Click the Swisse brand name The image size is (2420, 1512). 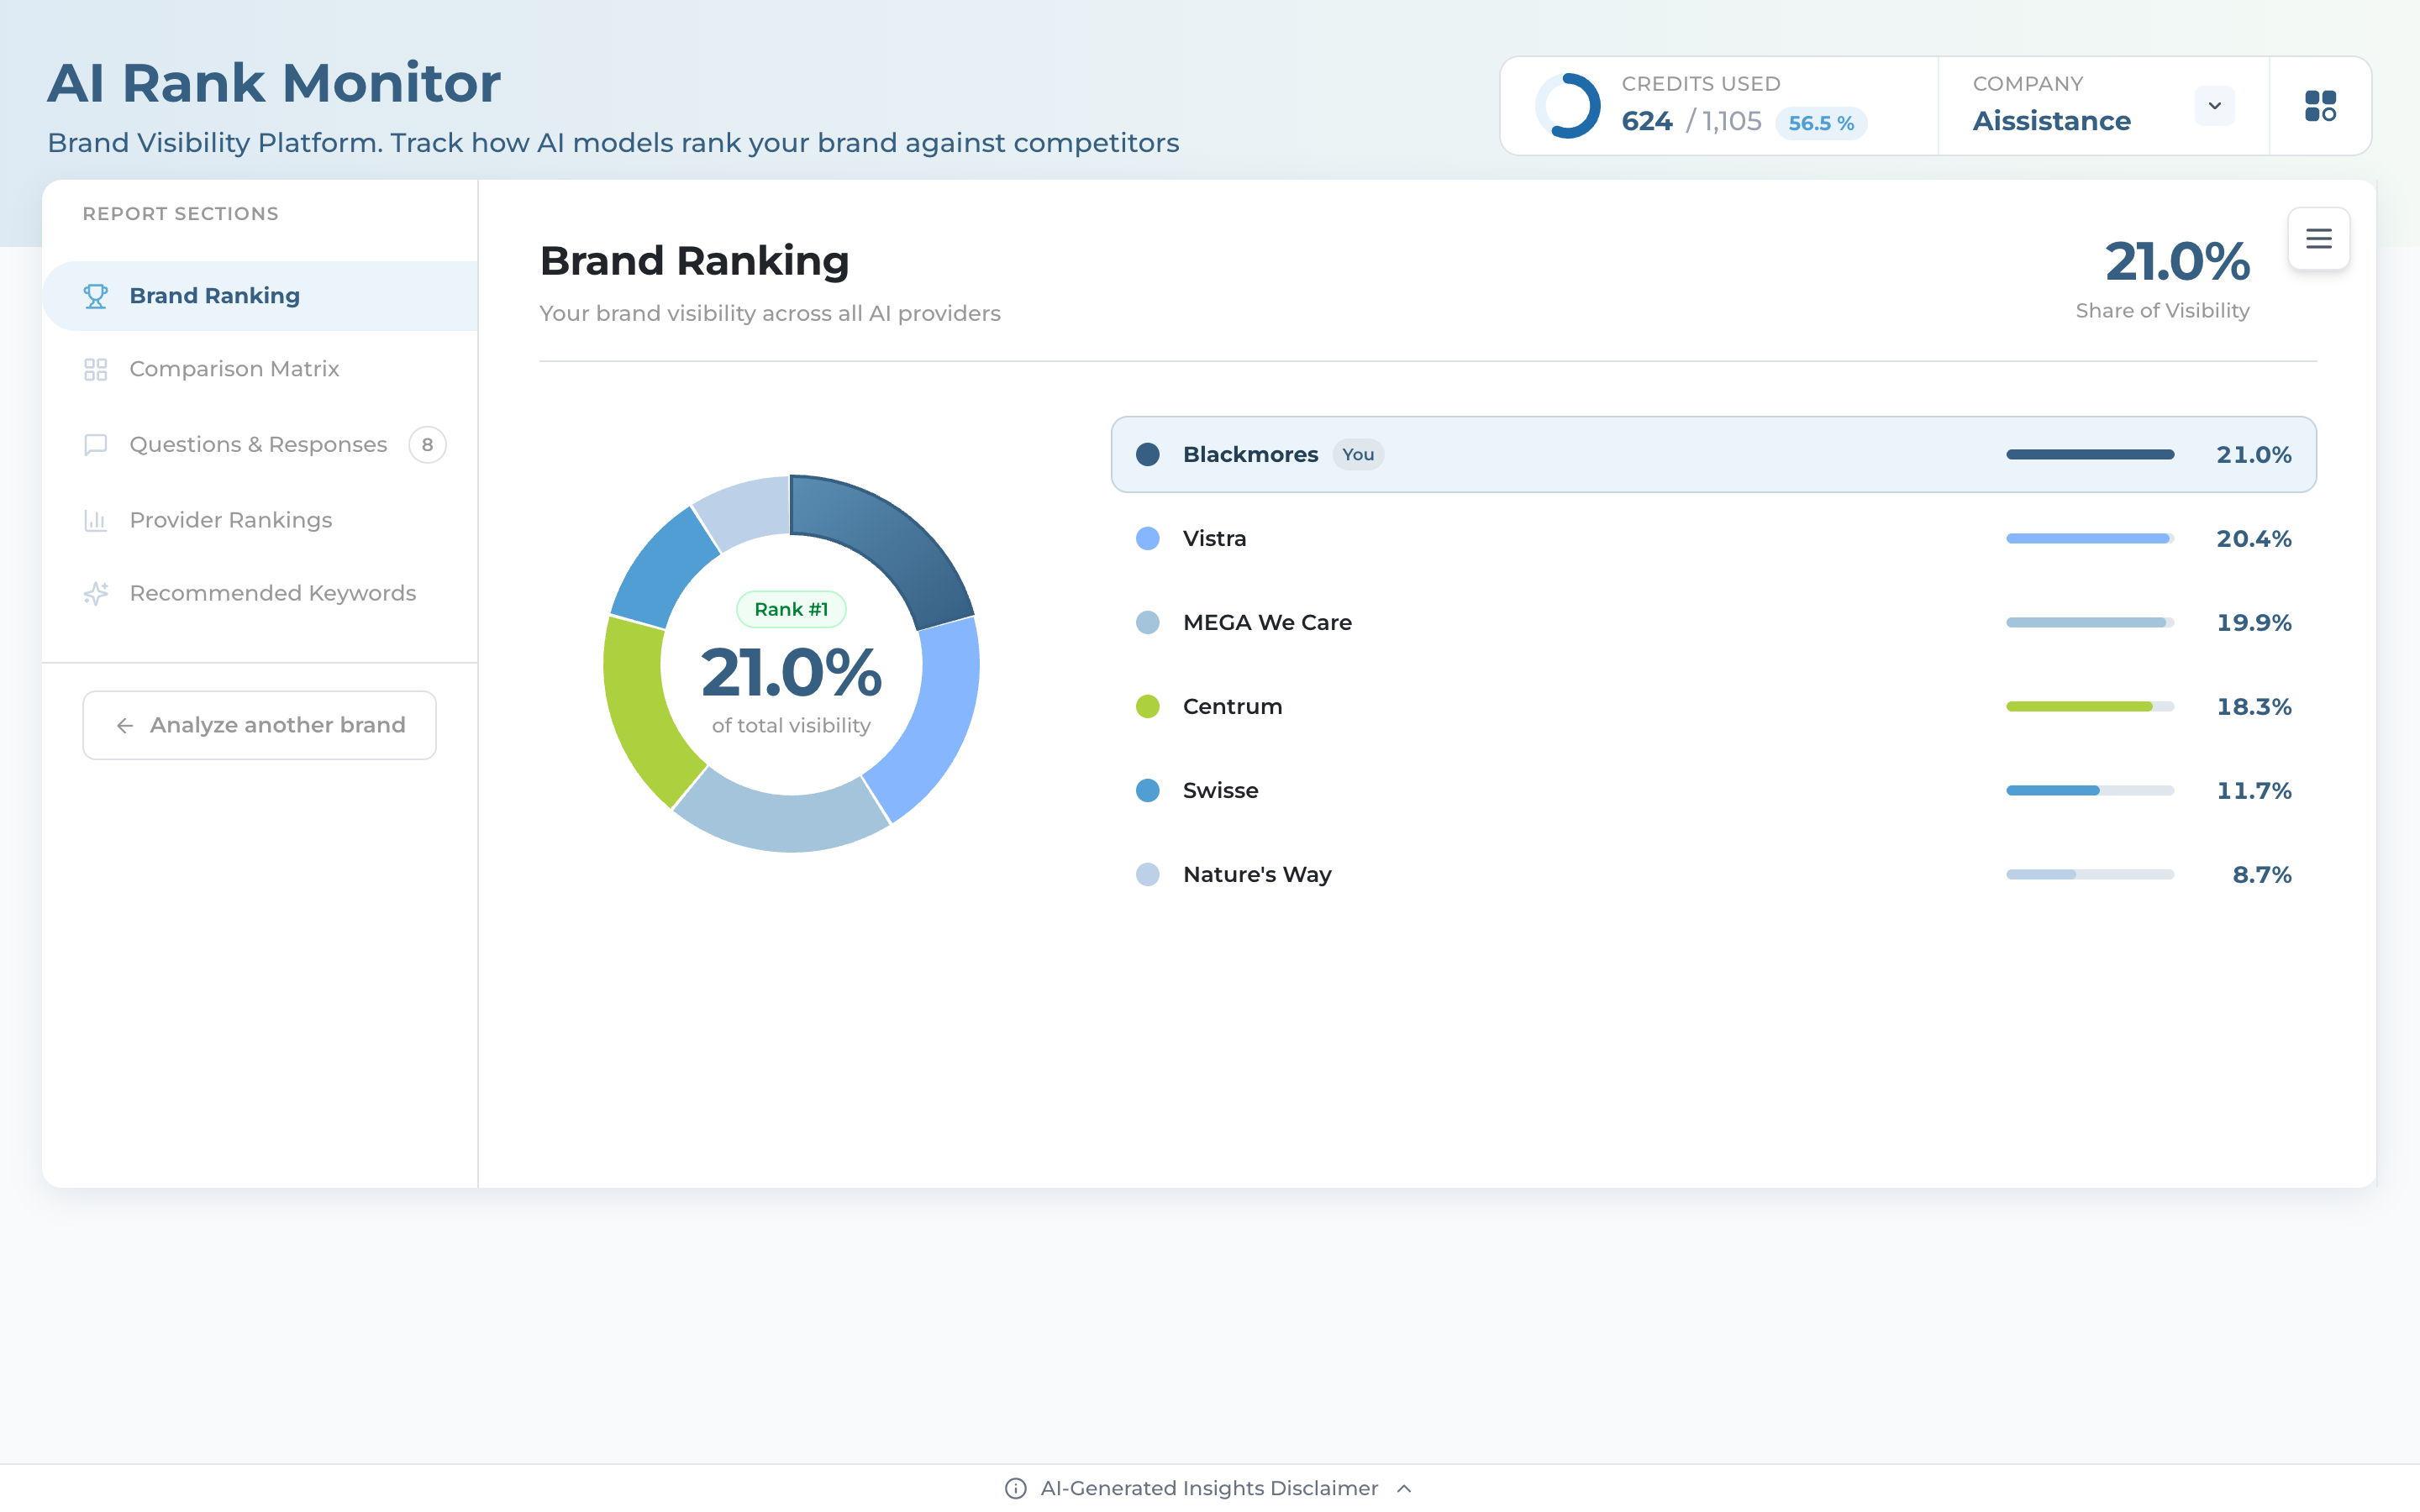coord(1220,791)
